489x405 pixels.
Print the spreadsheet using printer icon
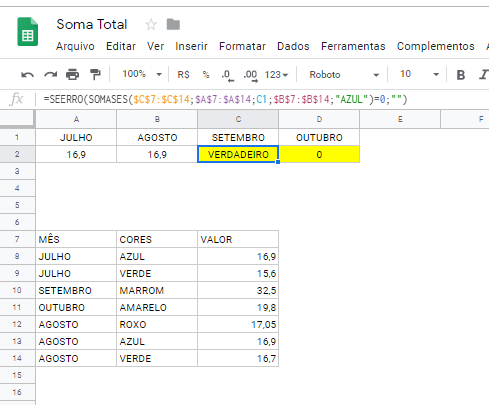pos(73,75)
